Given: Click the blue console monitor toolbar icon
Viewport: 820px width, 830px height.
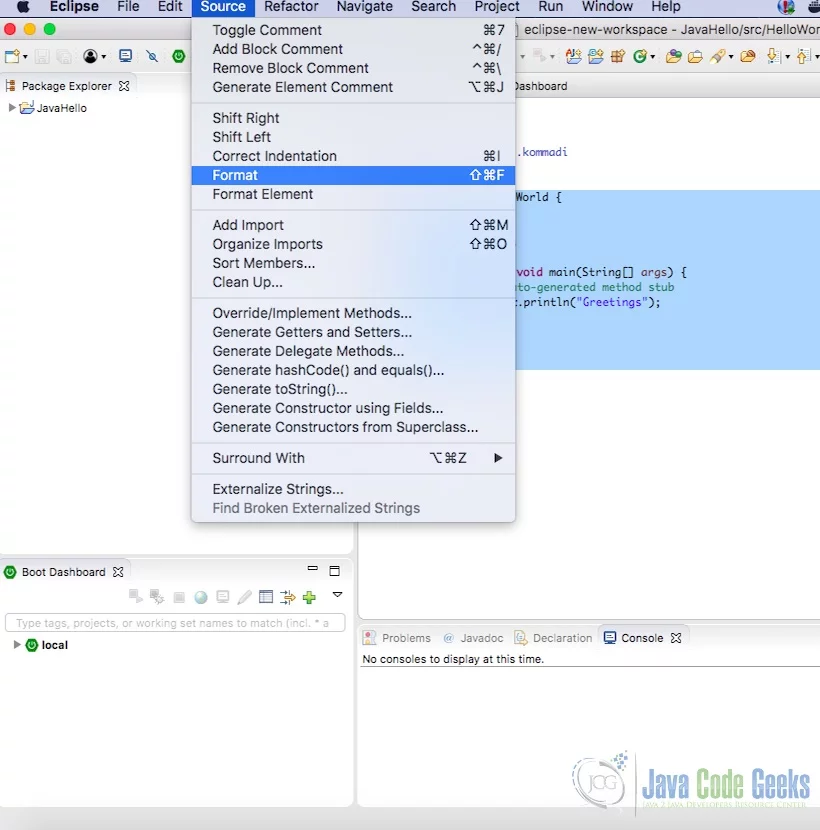Looking at the screenshot, I should click(125, 56).
